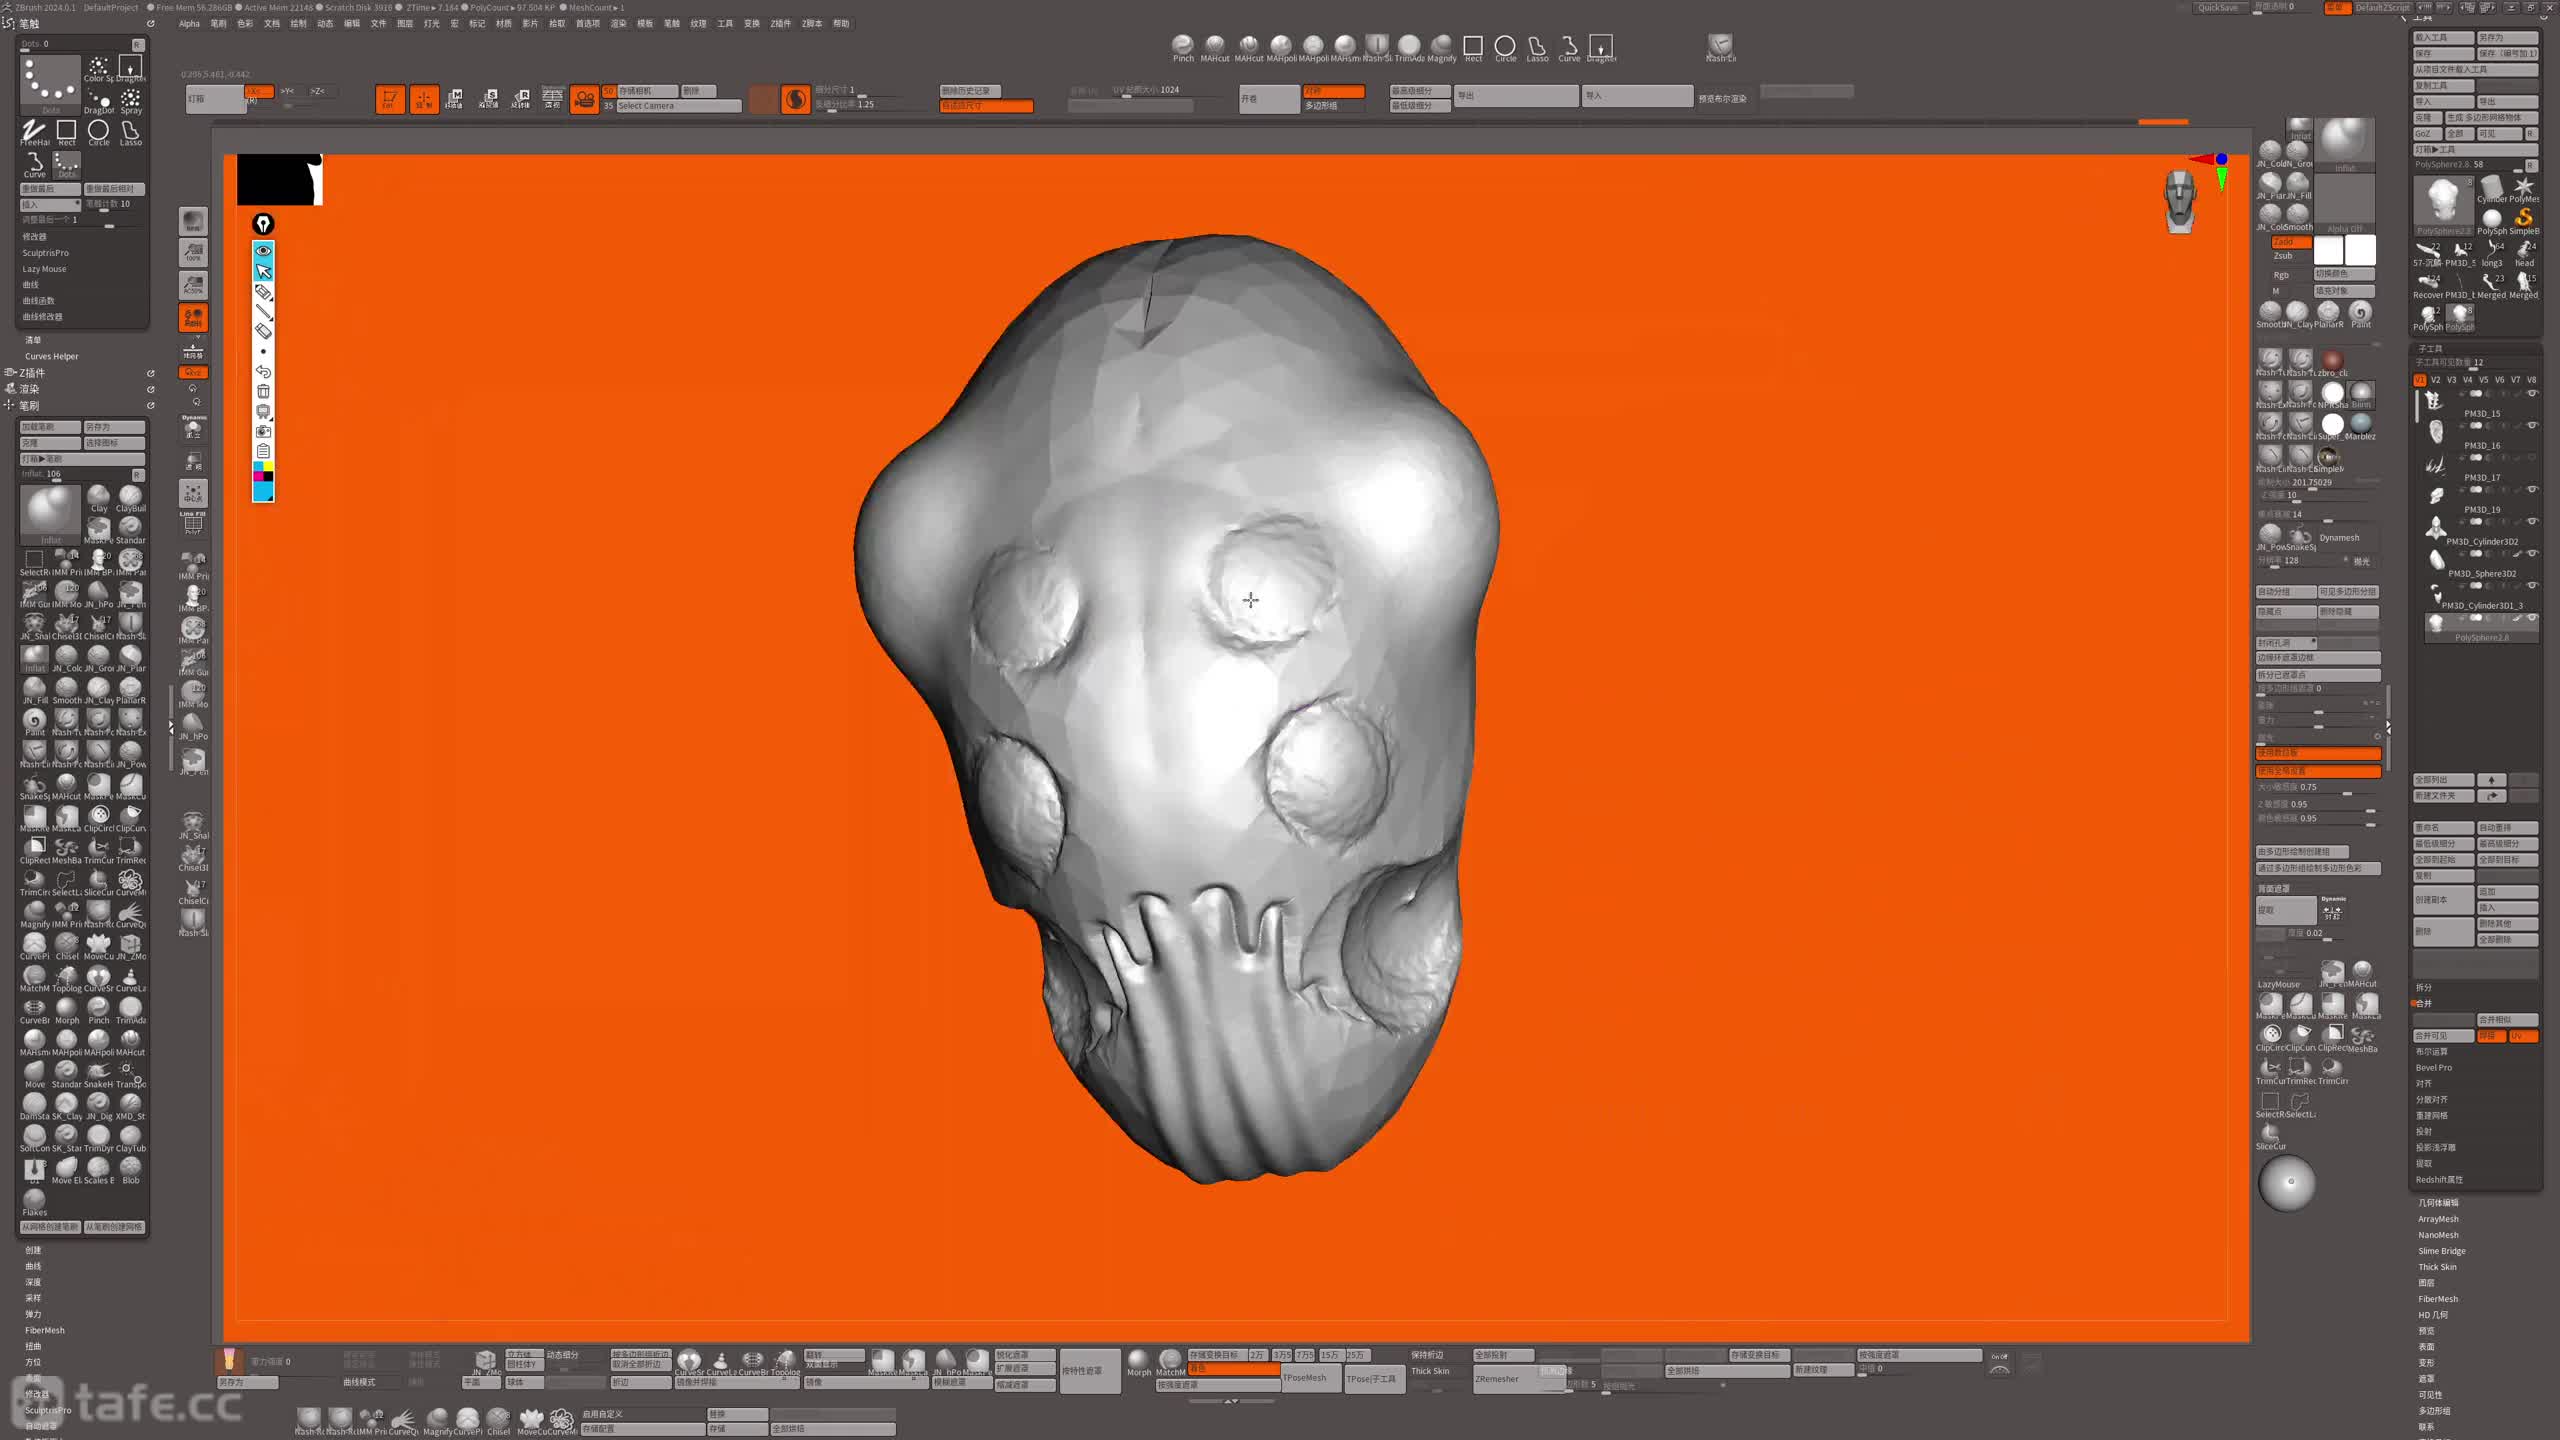
Task: Click the Select Camera button
Action: (x=678, y=106)
